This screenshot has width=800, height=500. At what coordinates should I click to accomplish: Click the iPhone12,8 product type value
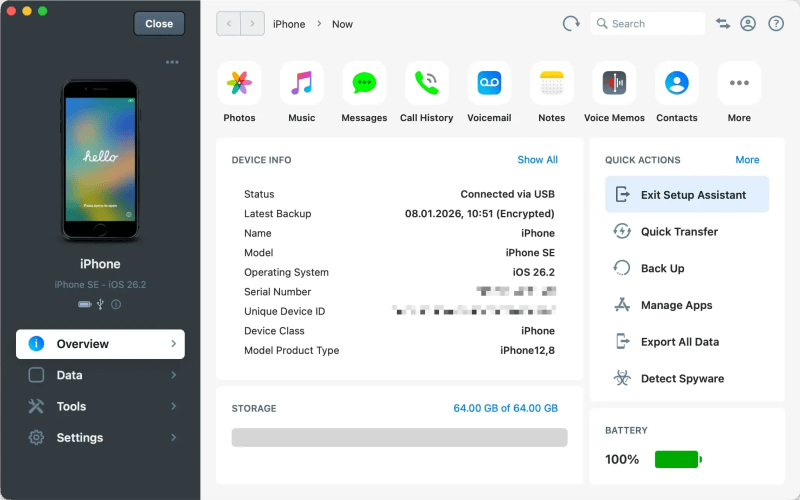click(x=527, y=351)
